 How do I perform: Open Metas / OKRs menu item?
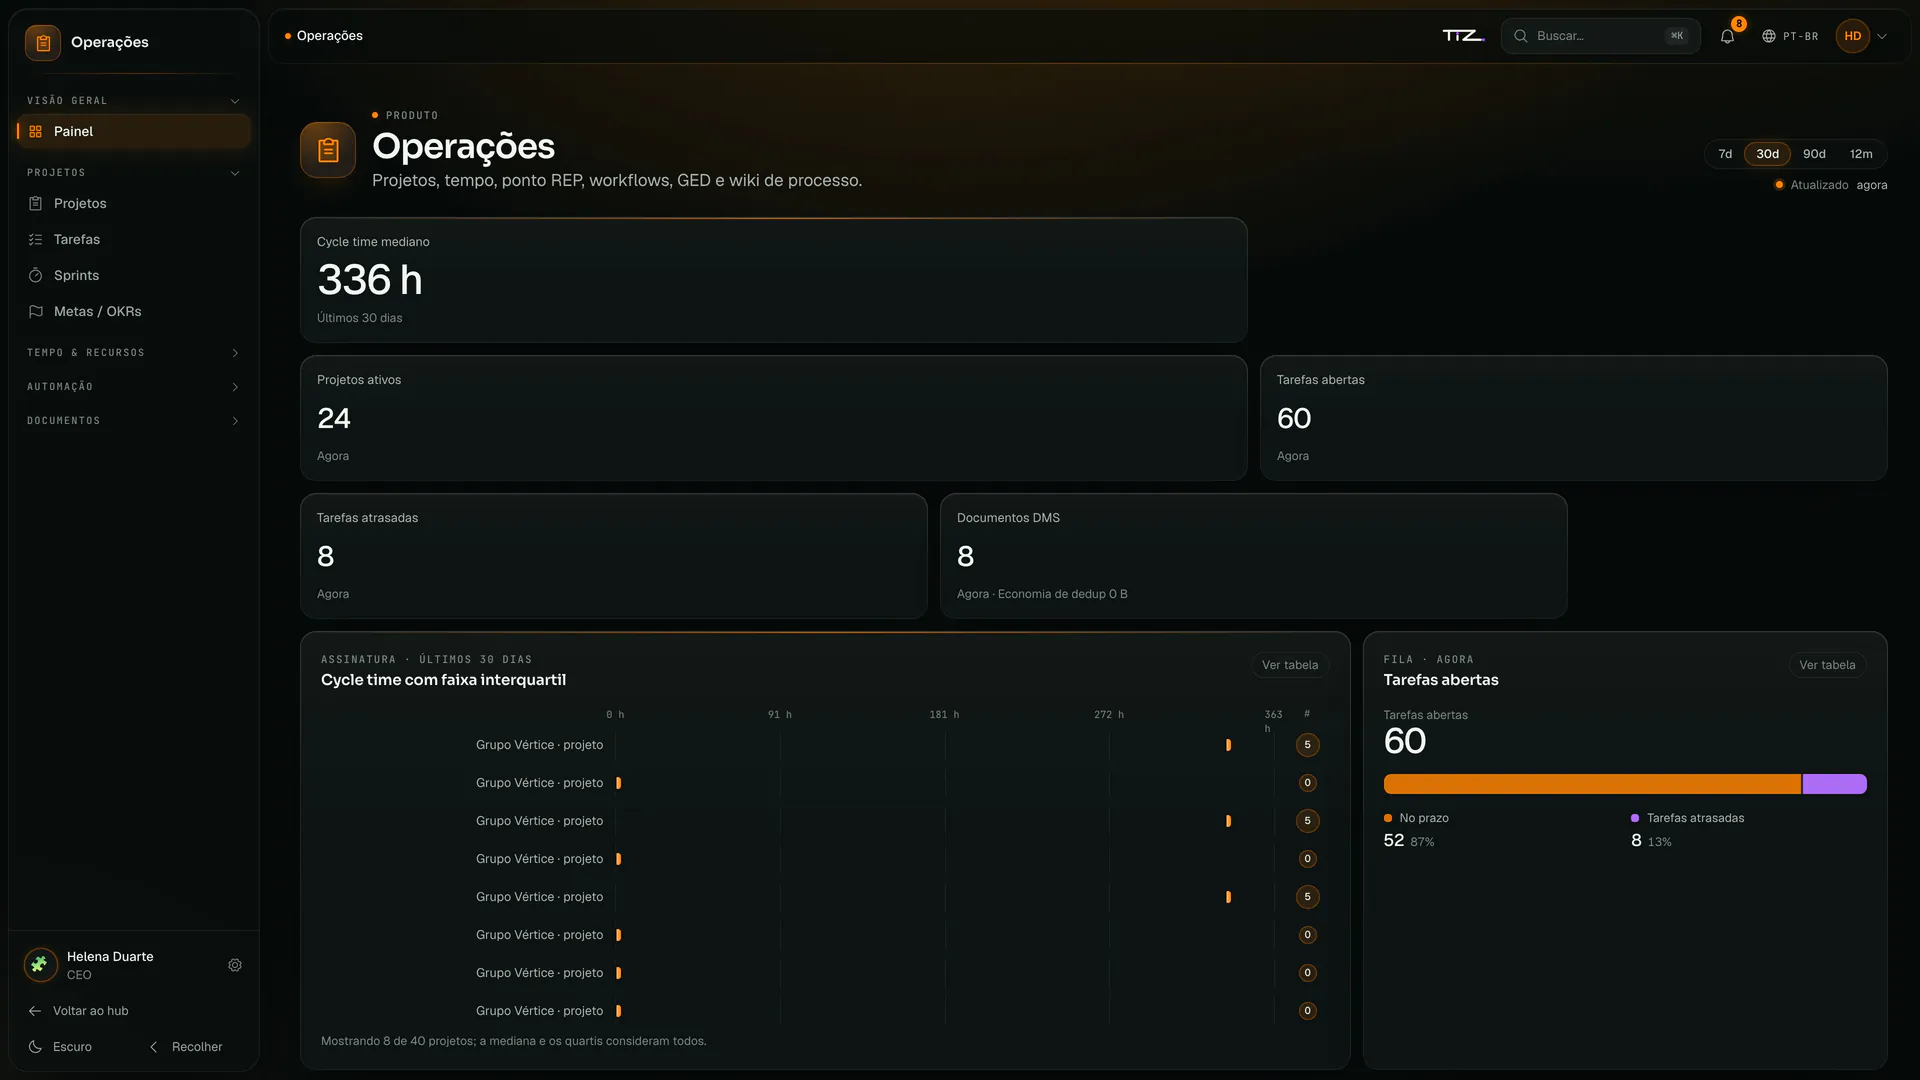pos(133,311)
